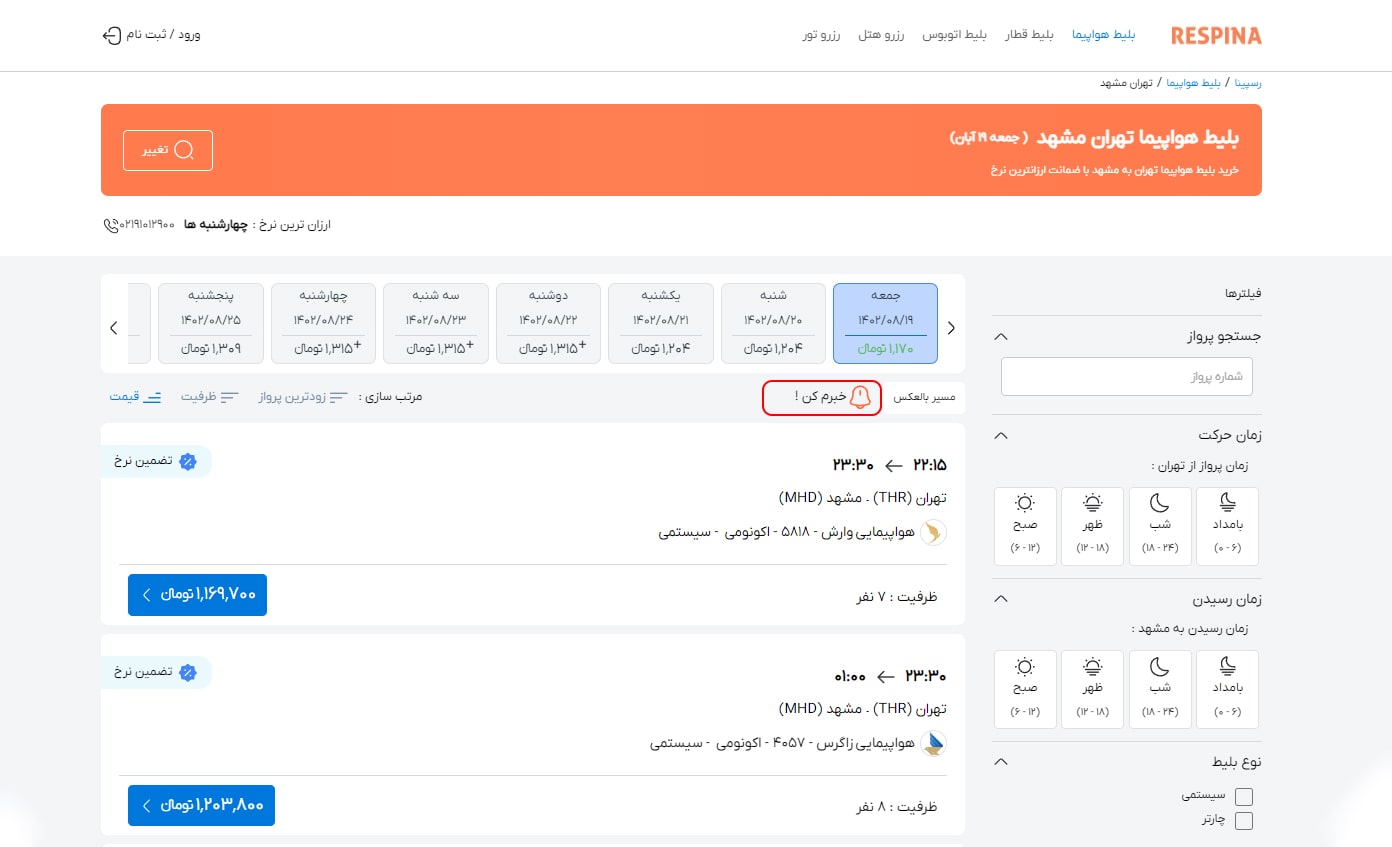Click the Varesh Airlines logo on first flight

point(933,533)
